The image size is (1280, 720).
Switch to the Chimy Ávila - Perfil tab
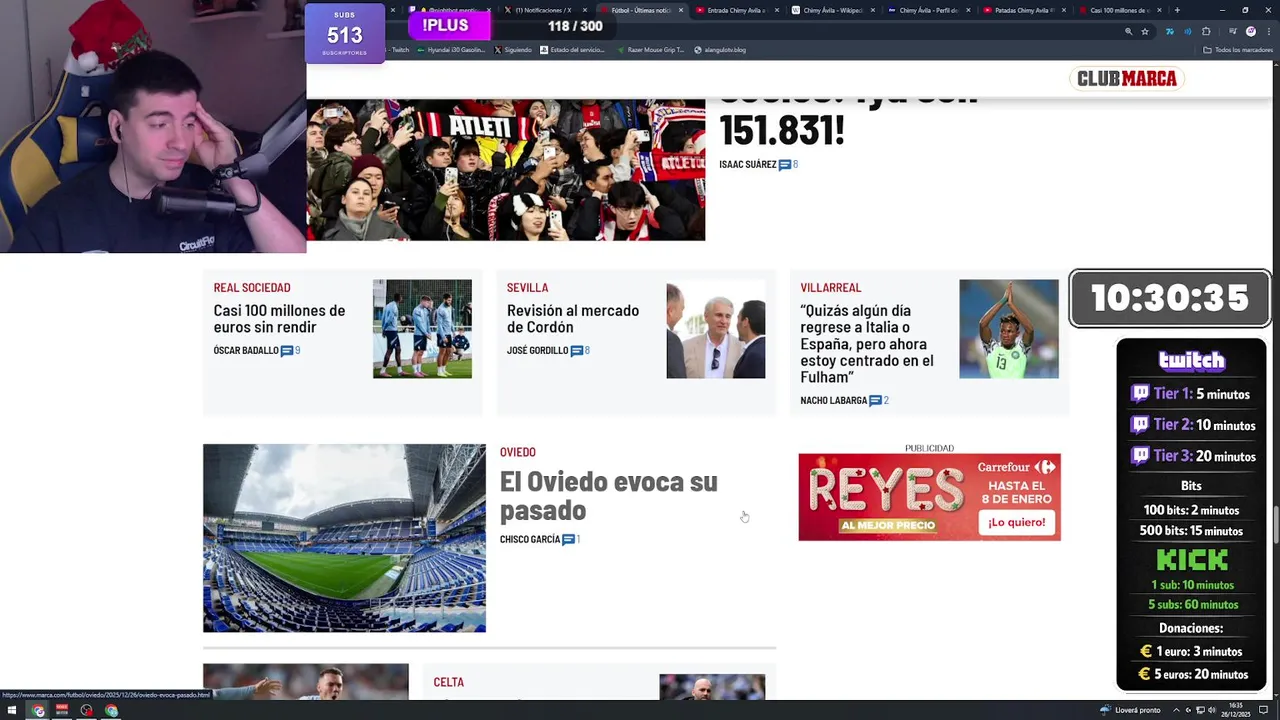(928, 10)
